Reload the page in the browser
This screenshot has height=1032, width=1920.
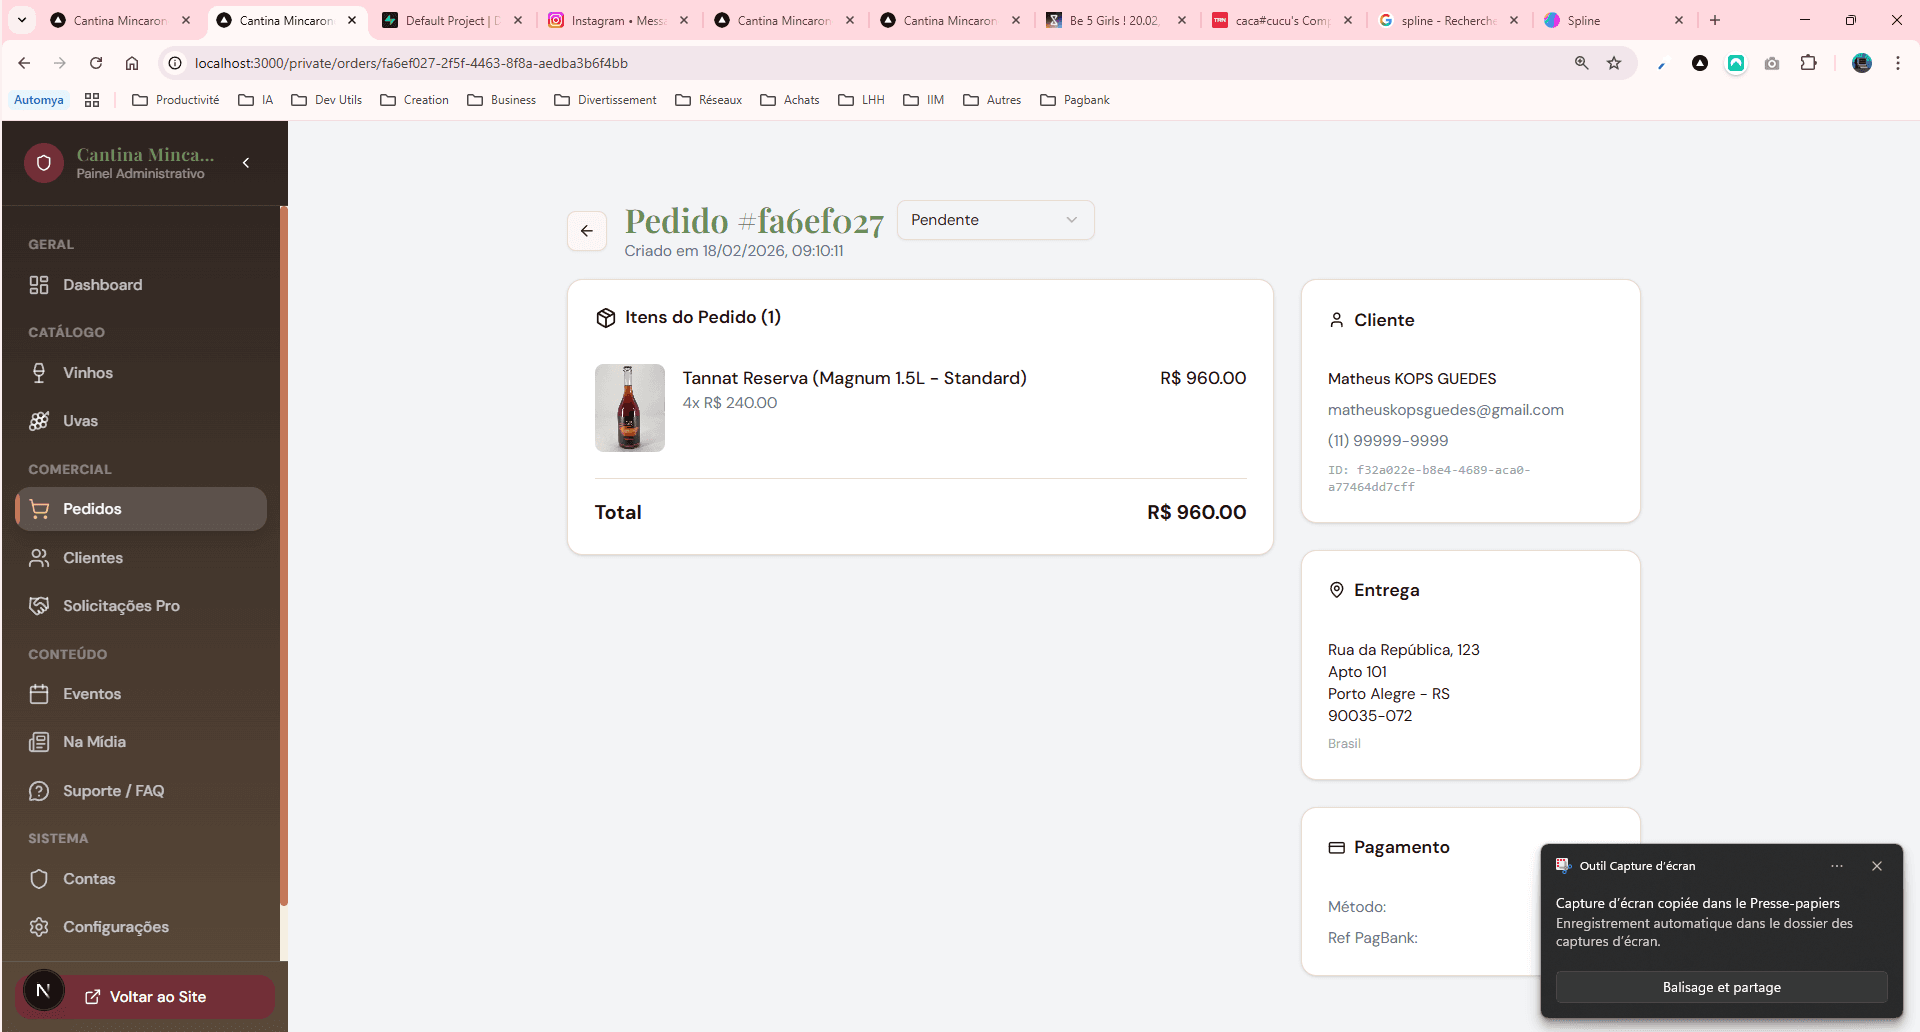[x=96, y=63]
